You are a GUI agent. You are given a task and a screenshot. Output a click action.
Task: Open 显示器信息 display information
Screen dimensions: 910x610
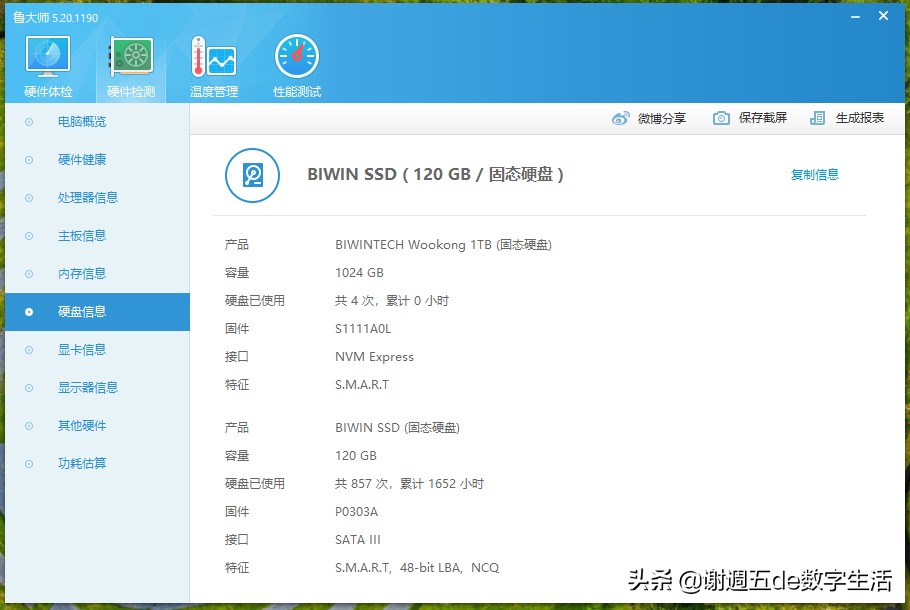point(84,387)
